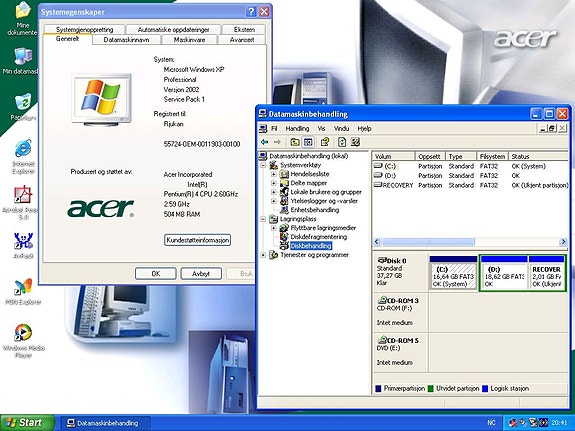The height and width of the screenshot is (431, 575).
Task: Click the language indicator NO in taskbar
Action: (491, 423)
